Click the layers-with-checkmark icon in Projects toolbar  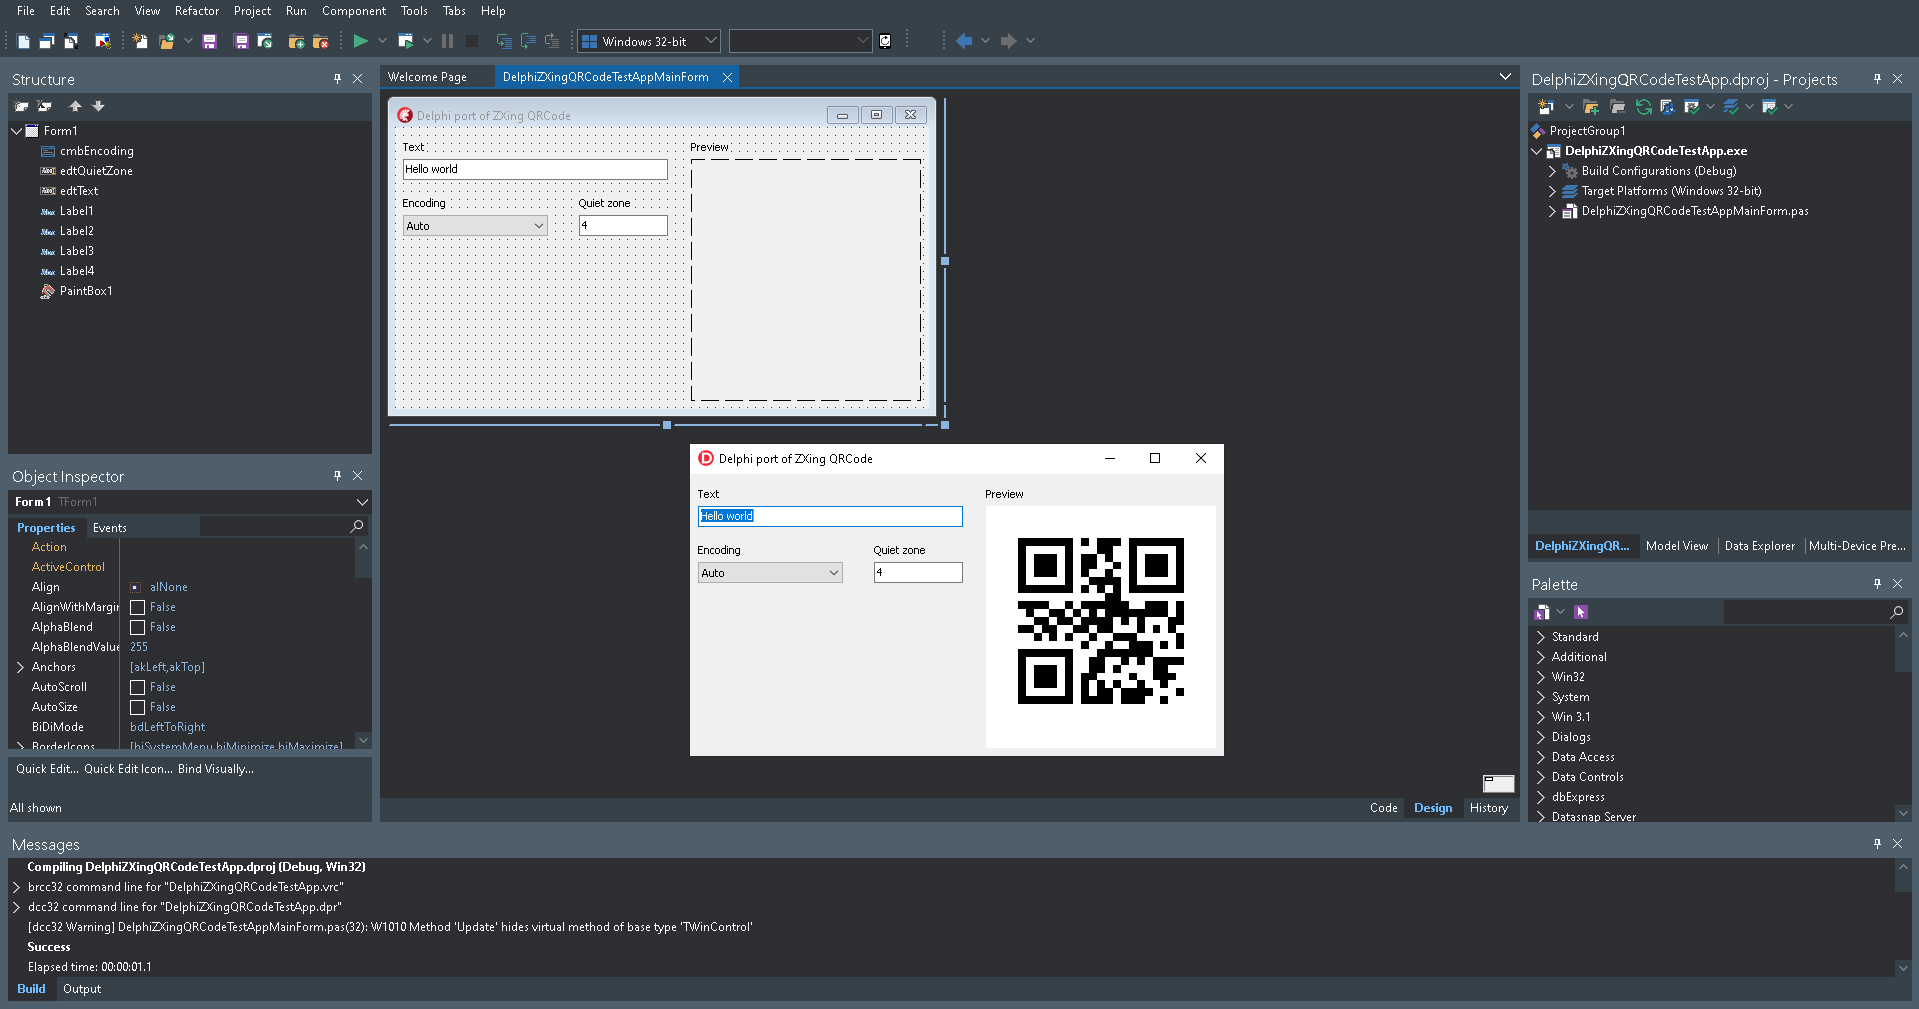click(1731, 107)
